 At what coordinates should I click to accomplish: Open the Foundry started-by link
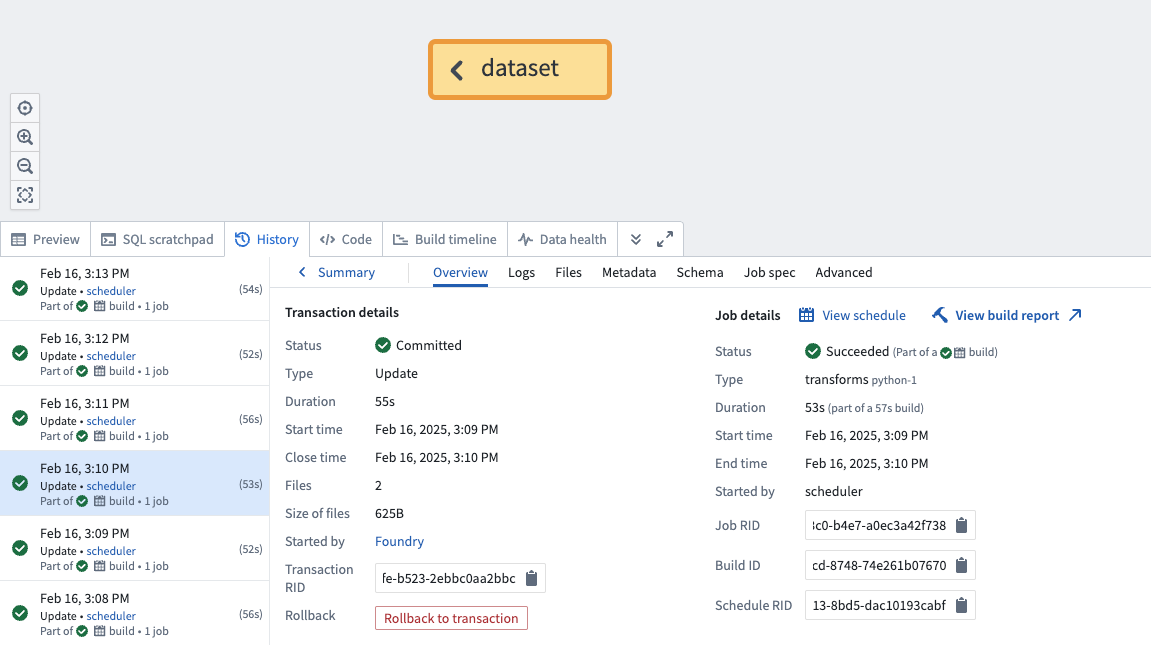pyautogui.click(x=399, y=541)
